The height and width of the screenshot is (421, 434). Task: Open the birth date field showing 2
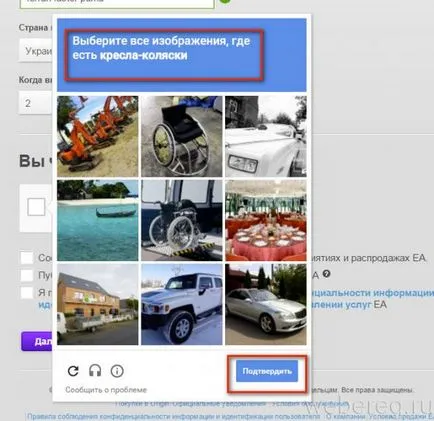tap(36, 103)
